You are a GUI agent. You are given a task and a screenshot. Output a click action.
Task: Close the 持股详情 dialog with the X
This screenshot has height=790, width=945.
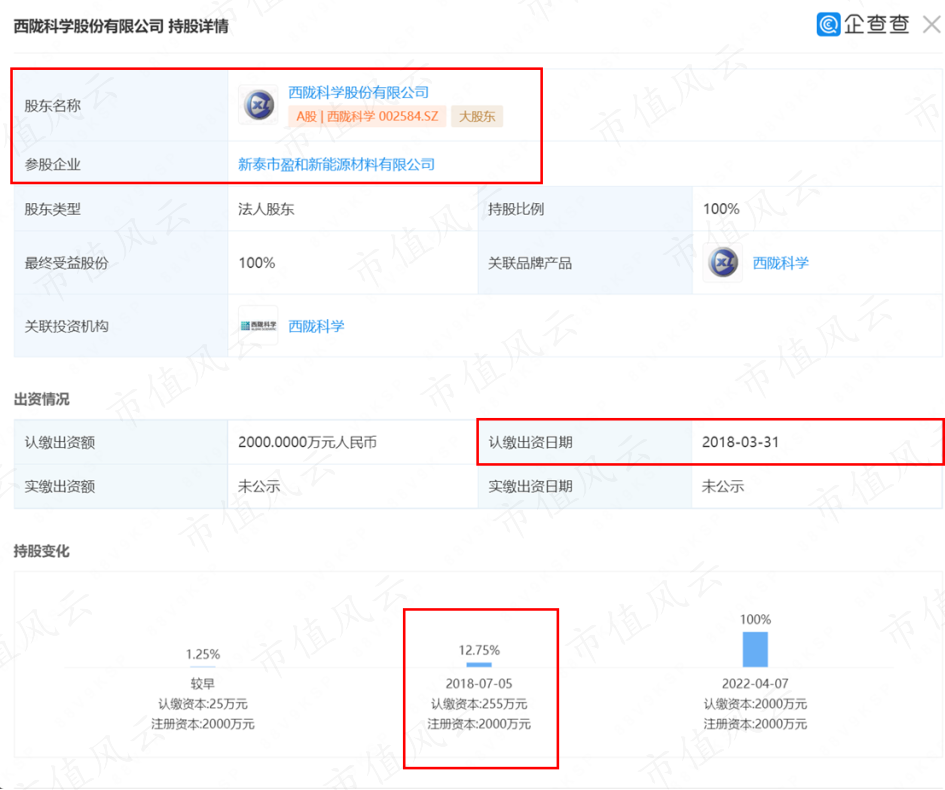click(932, 25)
